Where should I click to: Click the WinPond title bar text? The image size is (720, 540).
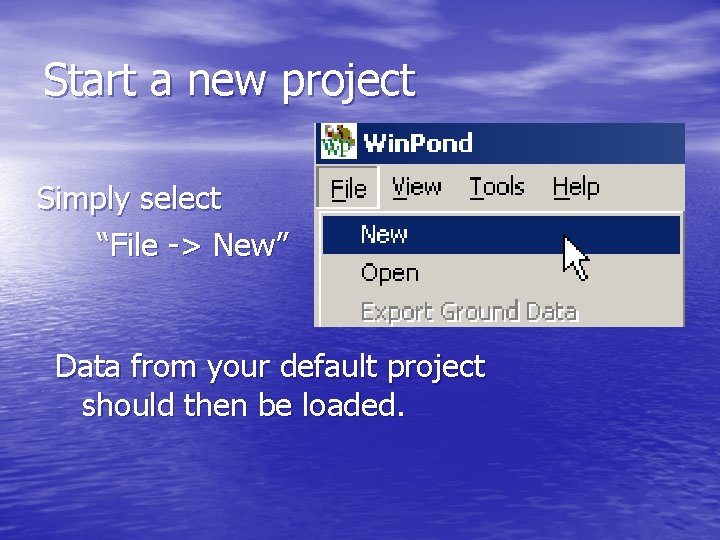pyautogui.click(x=418, y=143)
